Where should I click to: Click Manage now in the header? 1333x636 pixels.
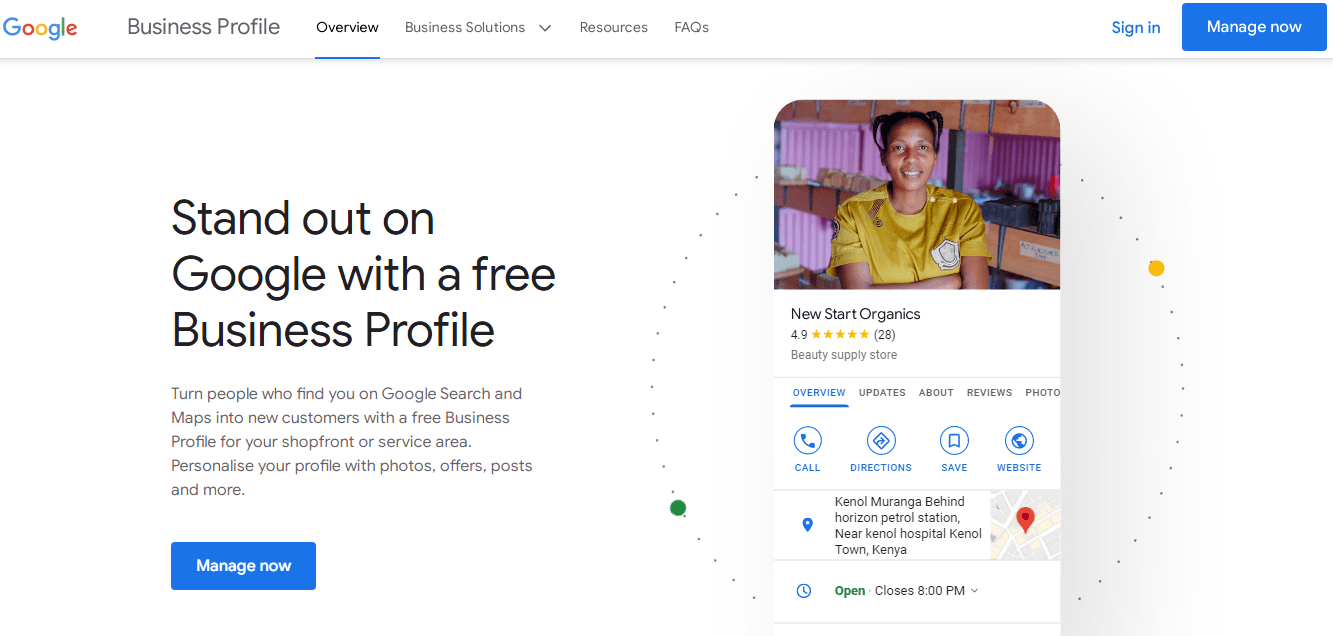[1254, 27]
